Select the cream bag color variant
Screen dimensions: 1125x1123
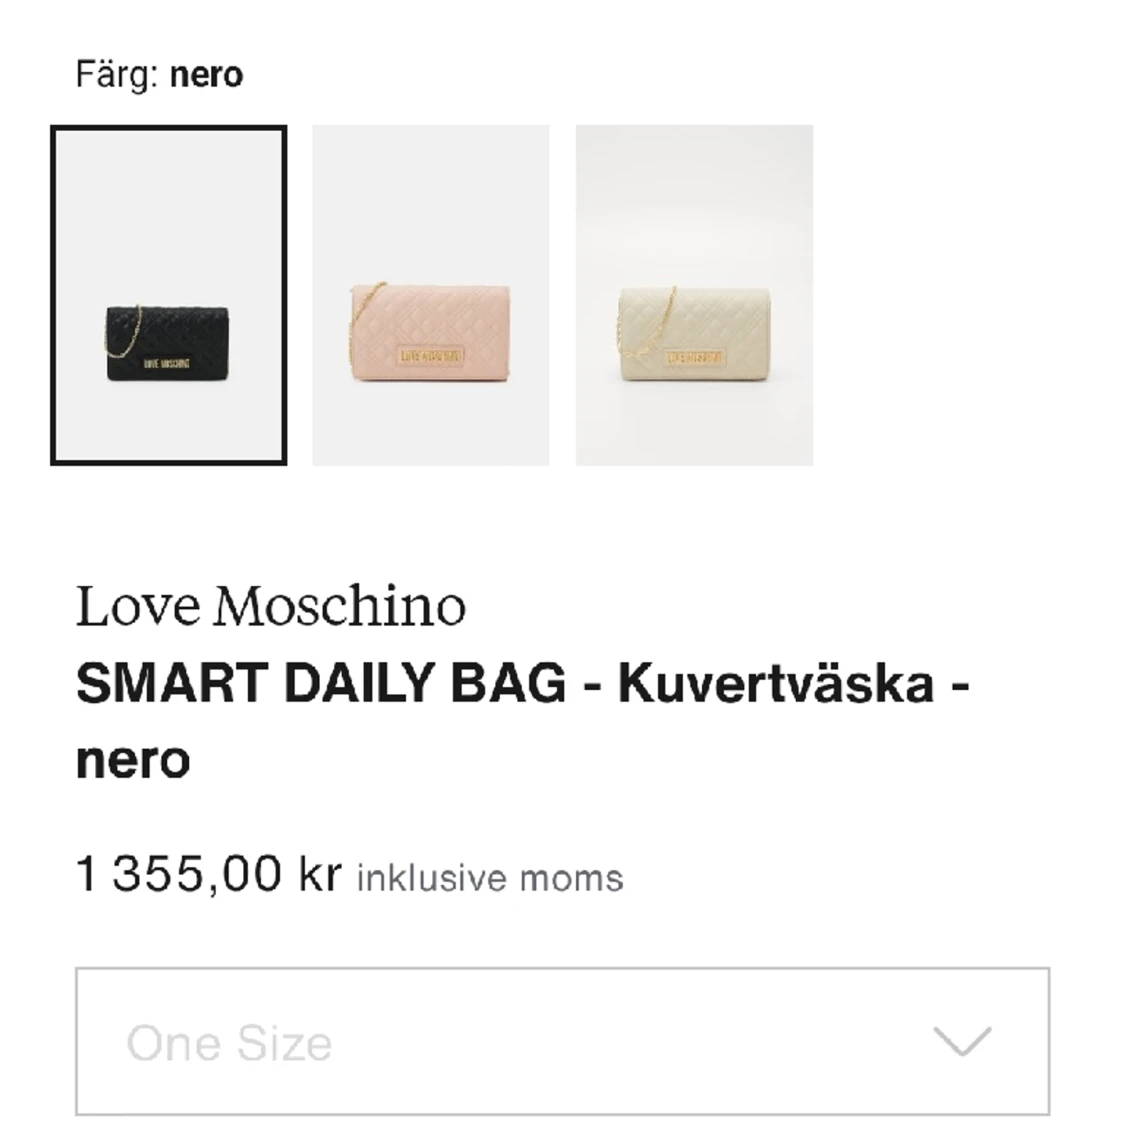pos(693,295)
